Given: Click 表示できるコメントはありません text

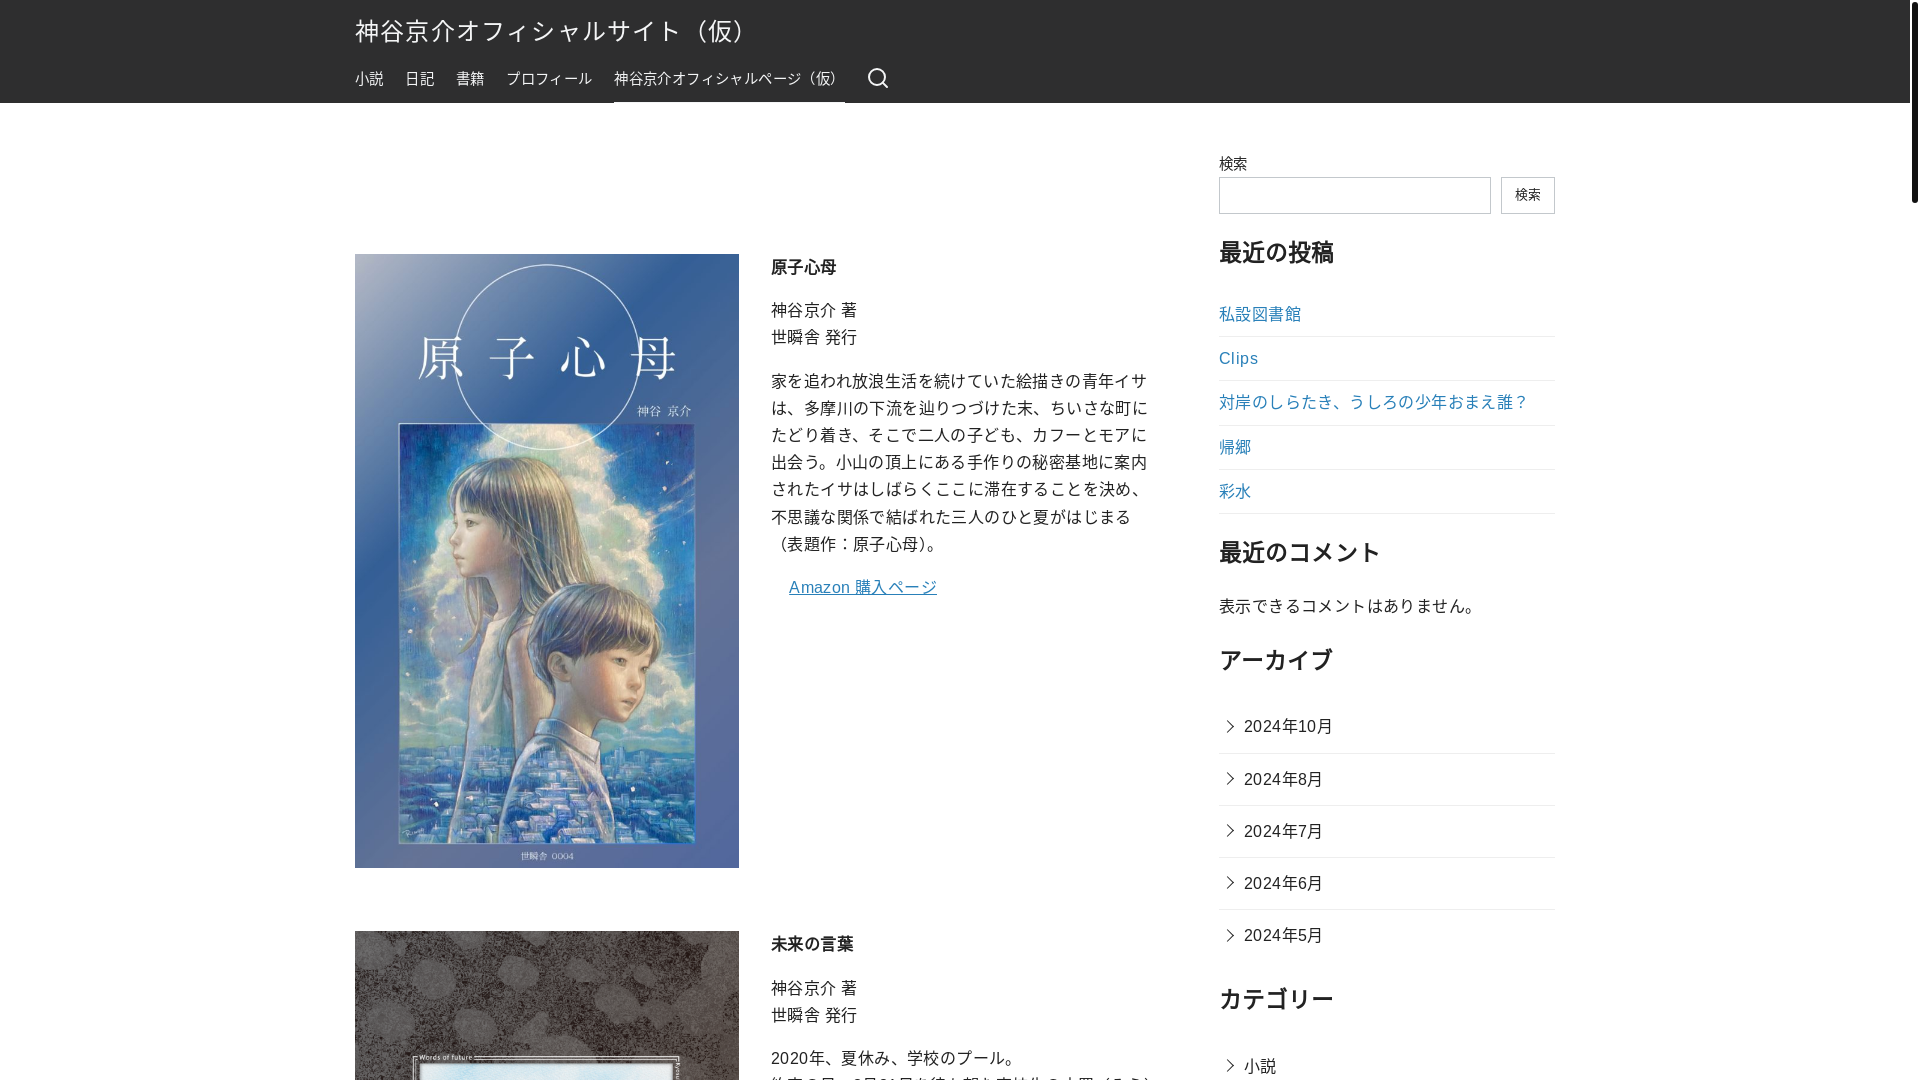Looking at the screenshot, I should 1348,606.
